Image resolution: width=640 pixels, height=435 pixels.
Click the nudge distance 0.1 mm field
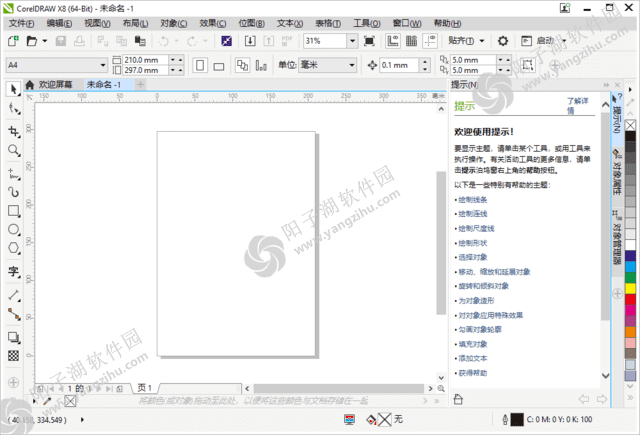(400, 65)
